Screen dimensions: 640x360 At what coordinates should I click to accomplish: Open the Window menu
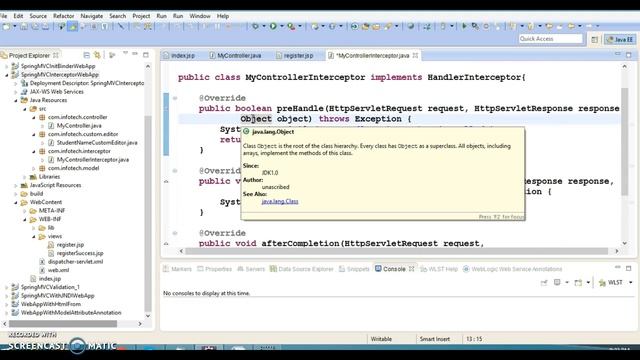(200, 16)
